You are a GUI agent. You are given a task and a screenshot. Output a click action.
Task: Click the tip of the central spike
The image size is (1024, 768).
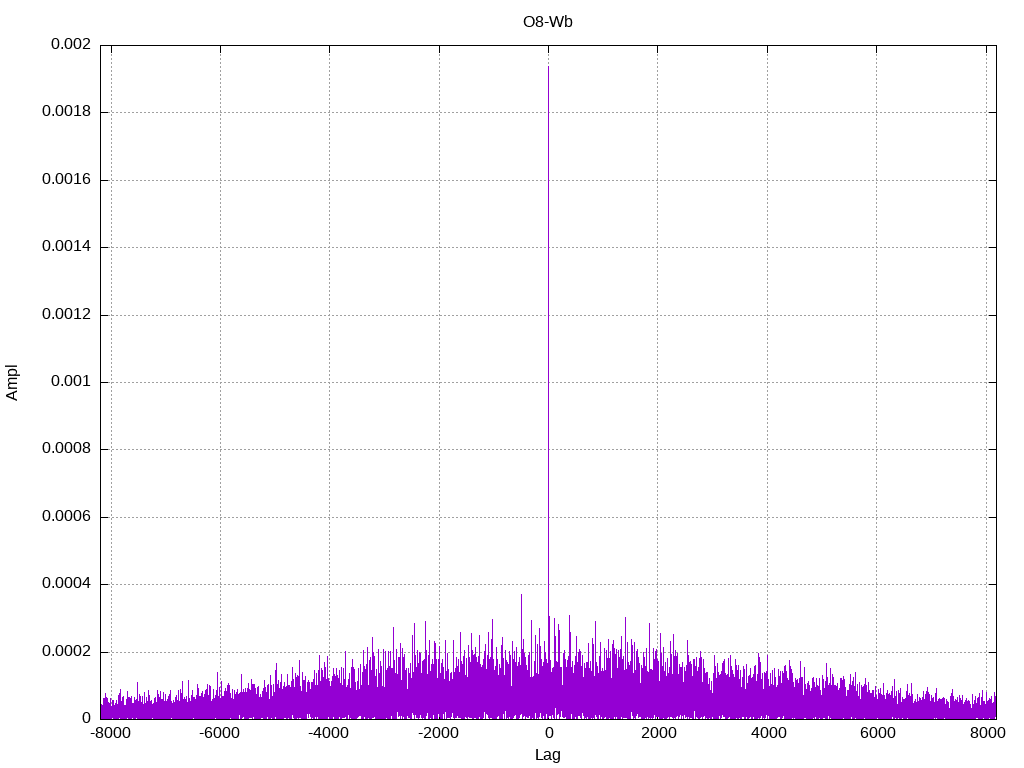click(x=548, y=67)
